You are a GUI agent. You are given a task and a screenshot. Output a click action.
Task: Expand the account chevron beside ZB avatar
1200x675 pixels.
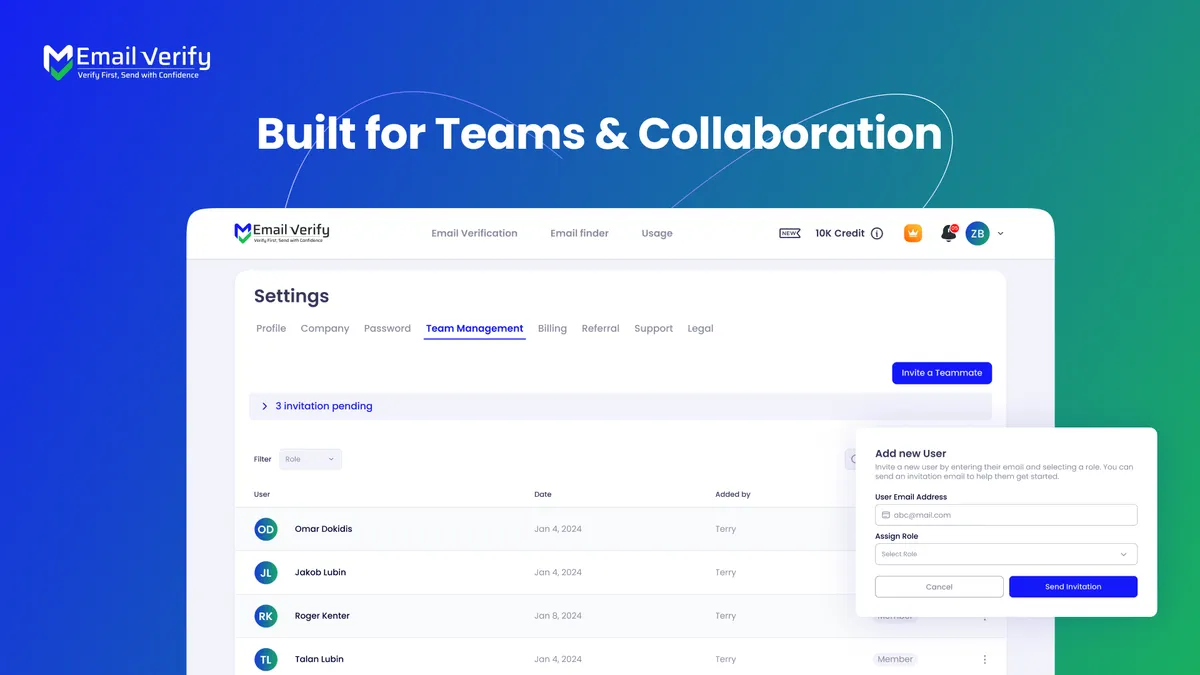click(x=1001, y=234)
